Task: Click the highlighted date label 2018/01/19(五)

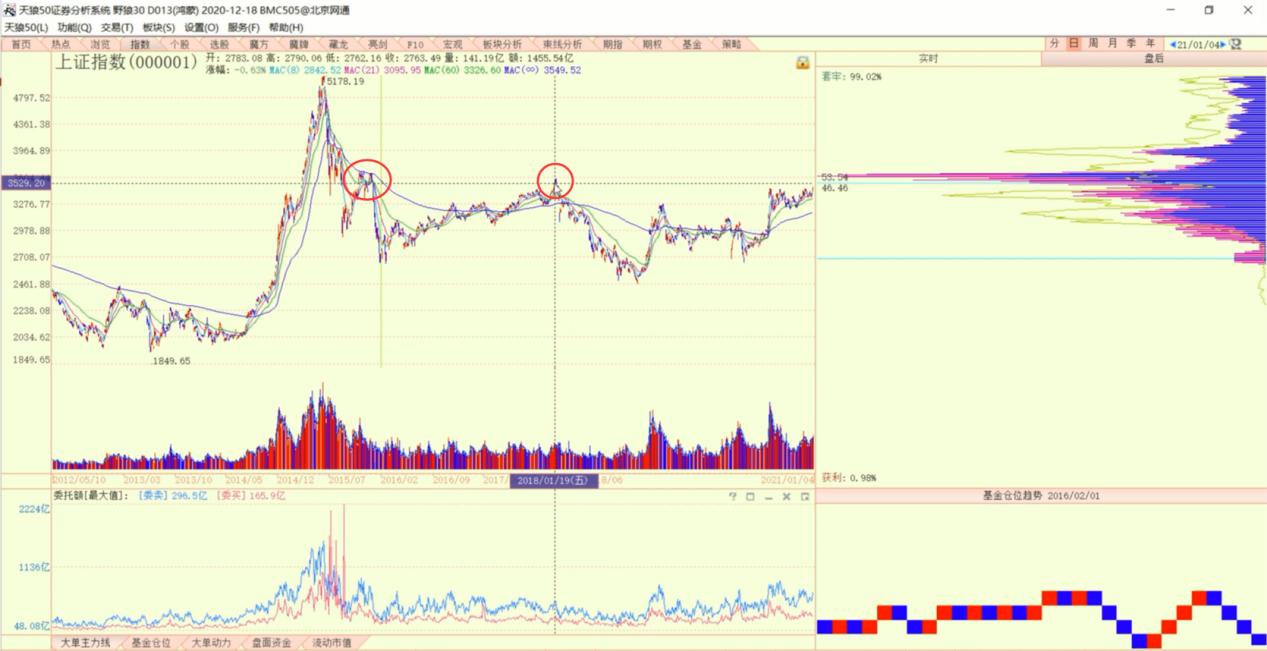Action: [554, 480]
